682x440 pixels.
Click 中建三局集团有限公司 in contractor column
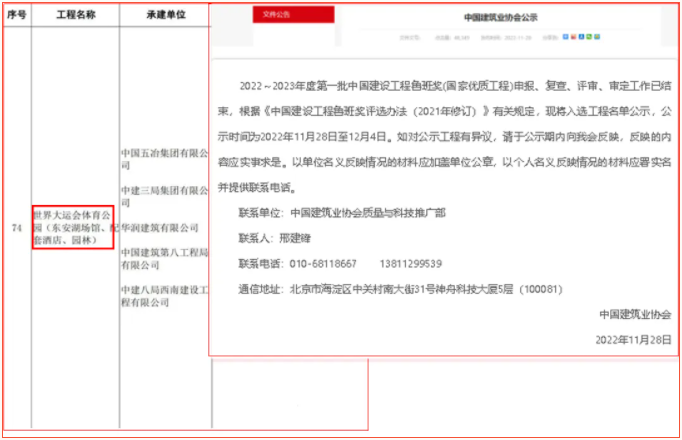point(165,196)
